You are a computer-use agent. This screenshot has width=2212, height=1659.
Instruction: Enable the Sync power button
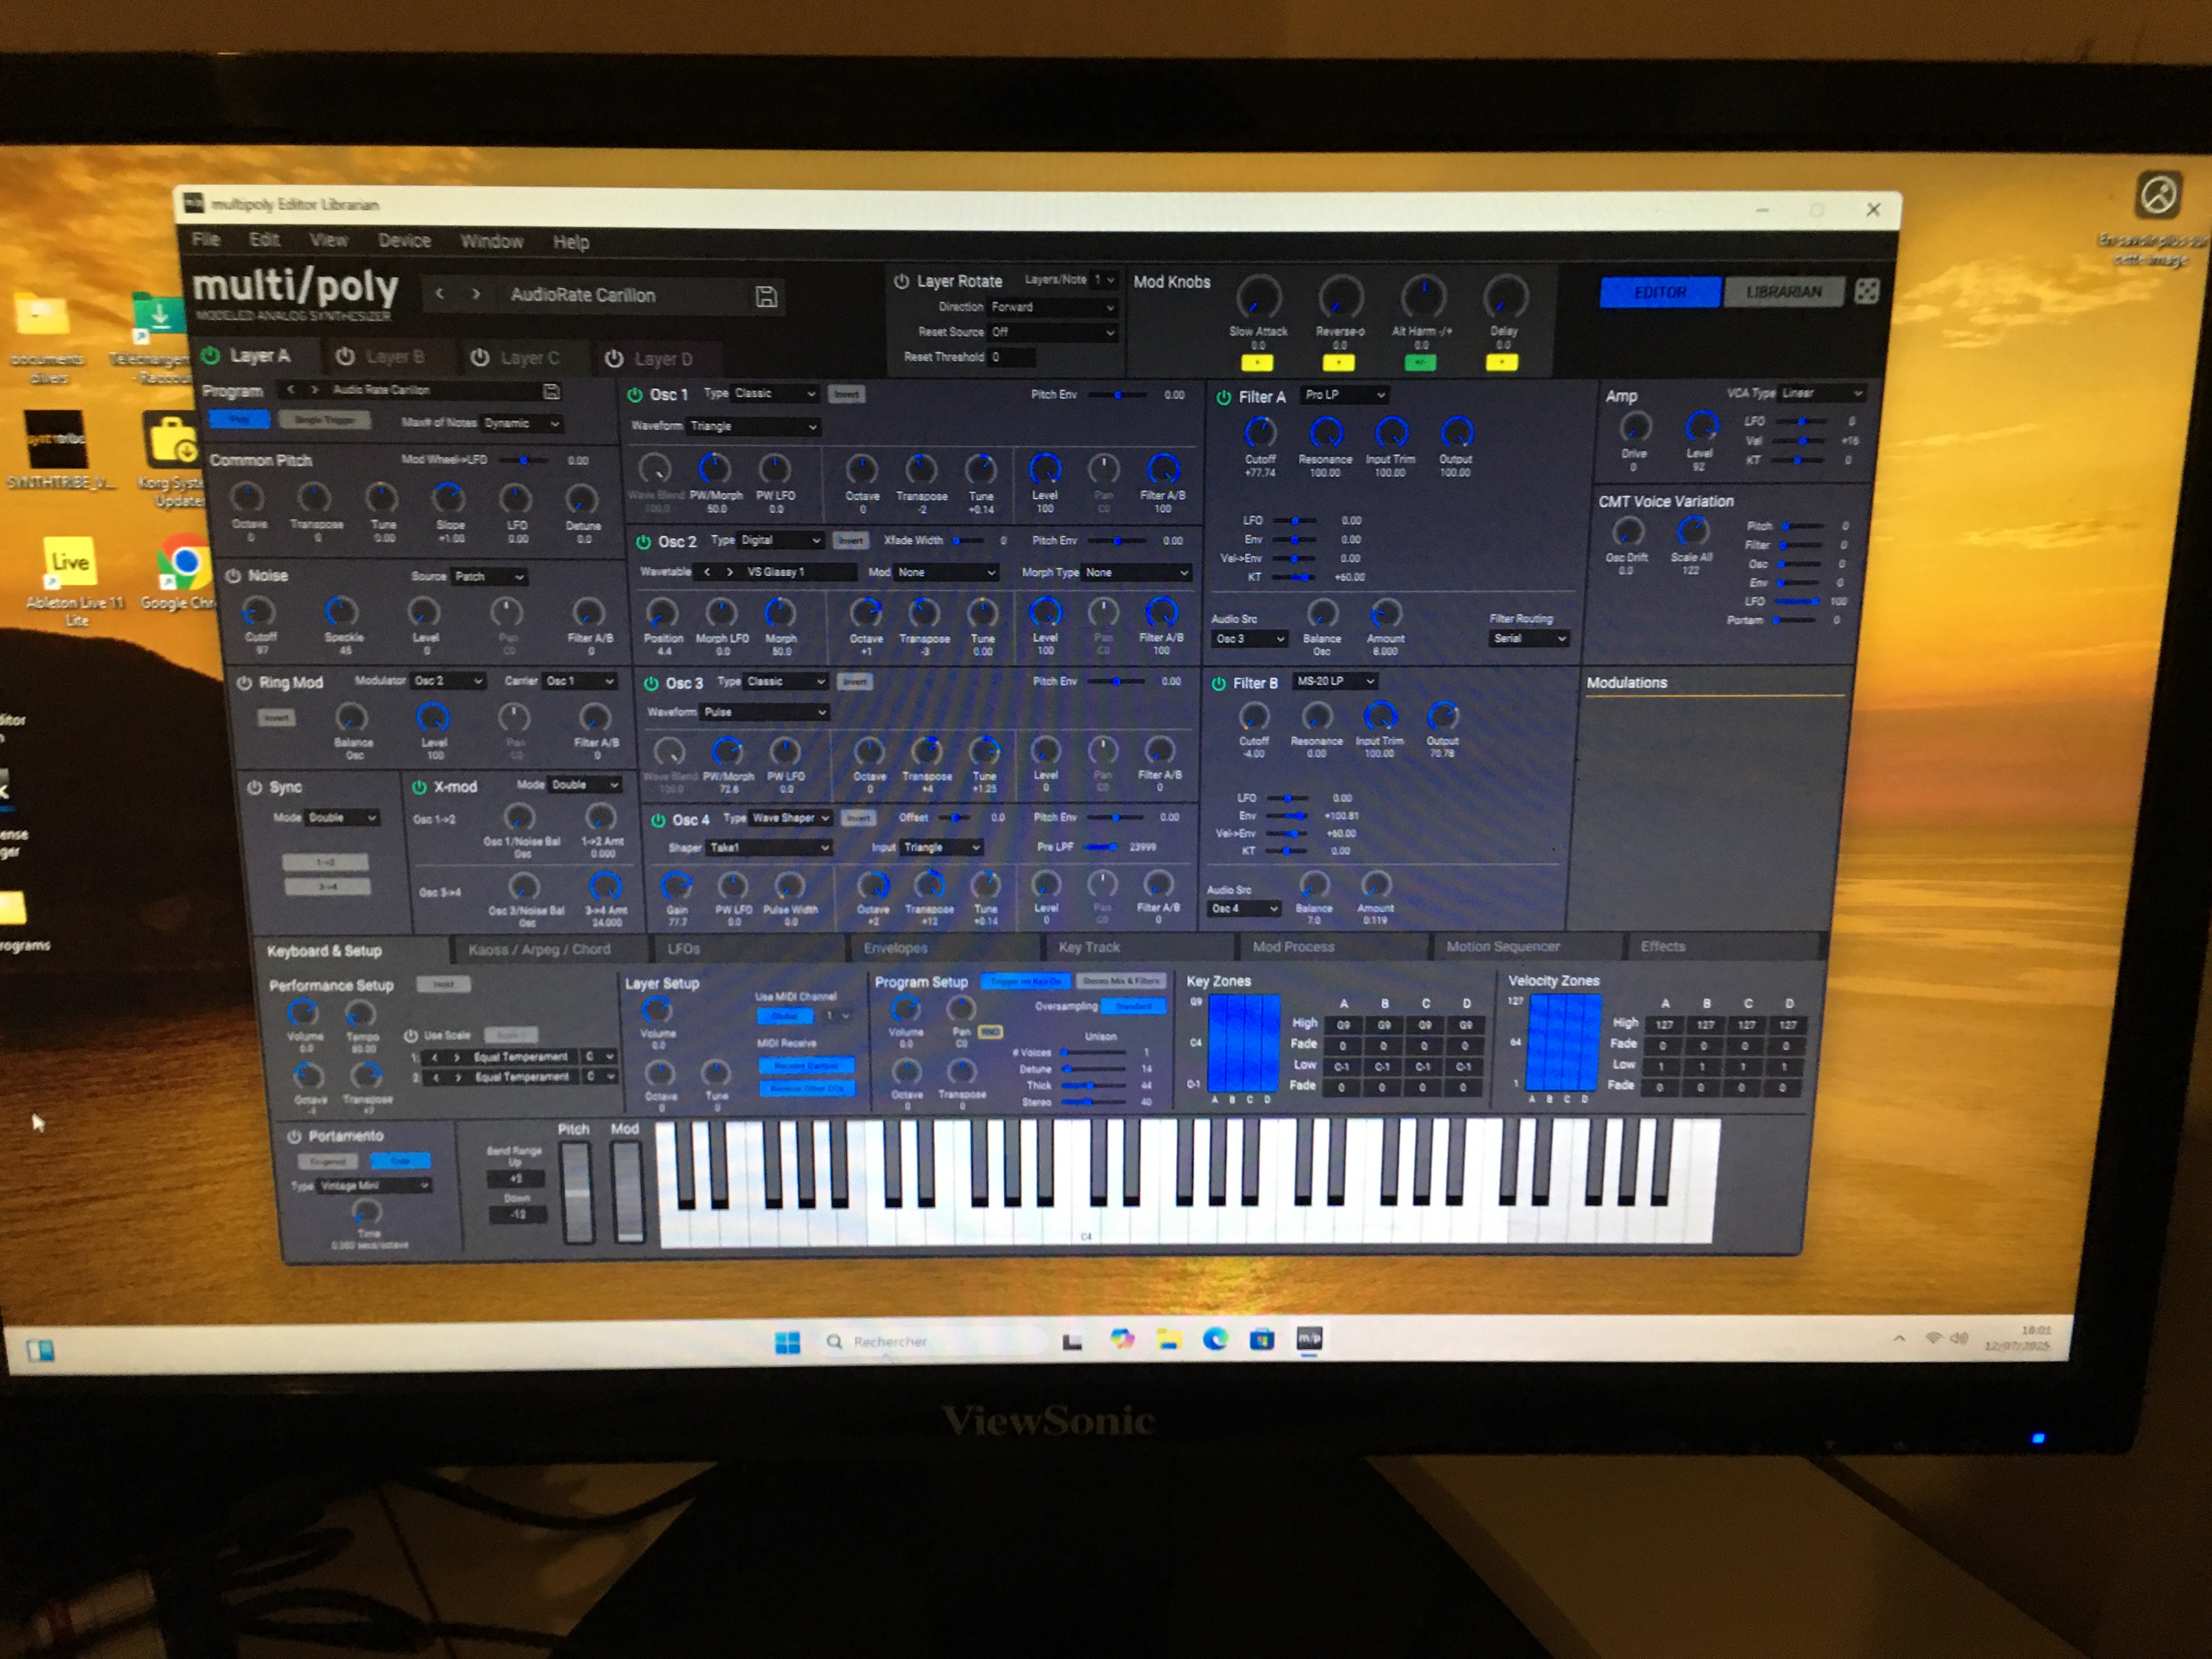pos(255,787)
